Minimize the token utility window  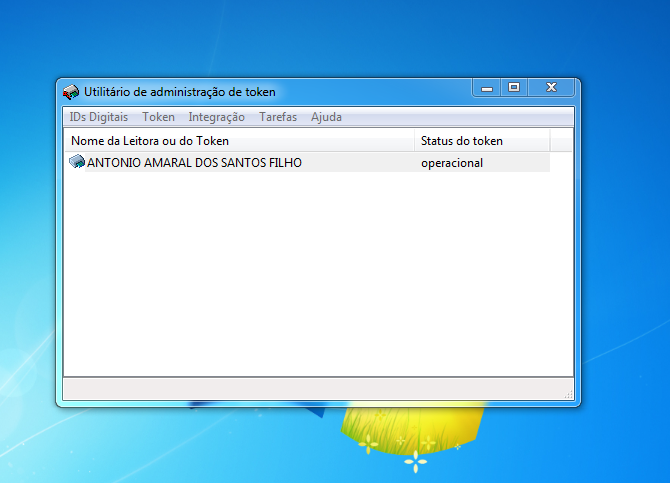[487, 88]
